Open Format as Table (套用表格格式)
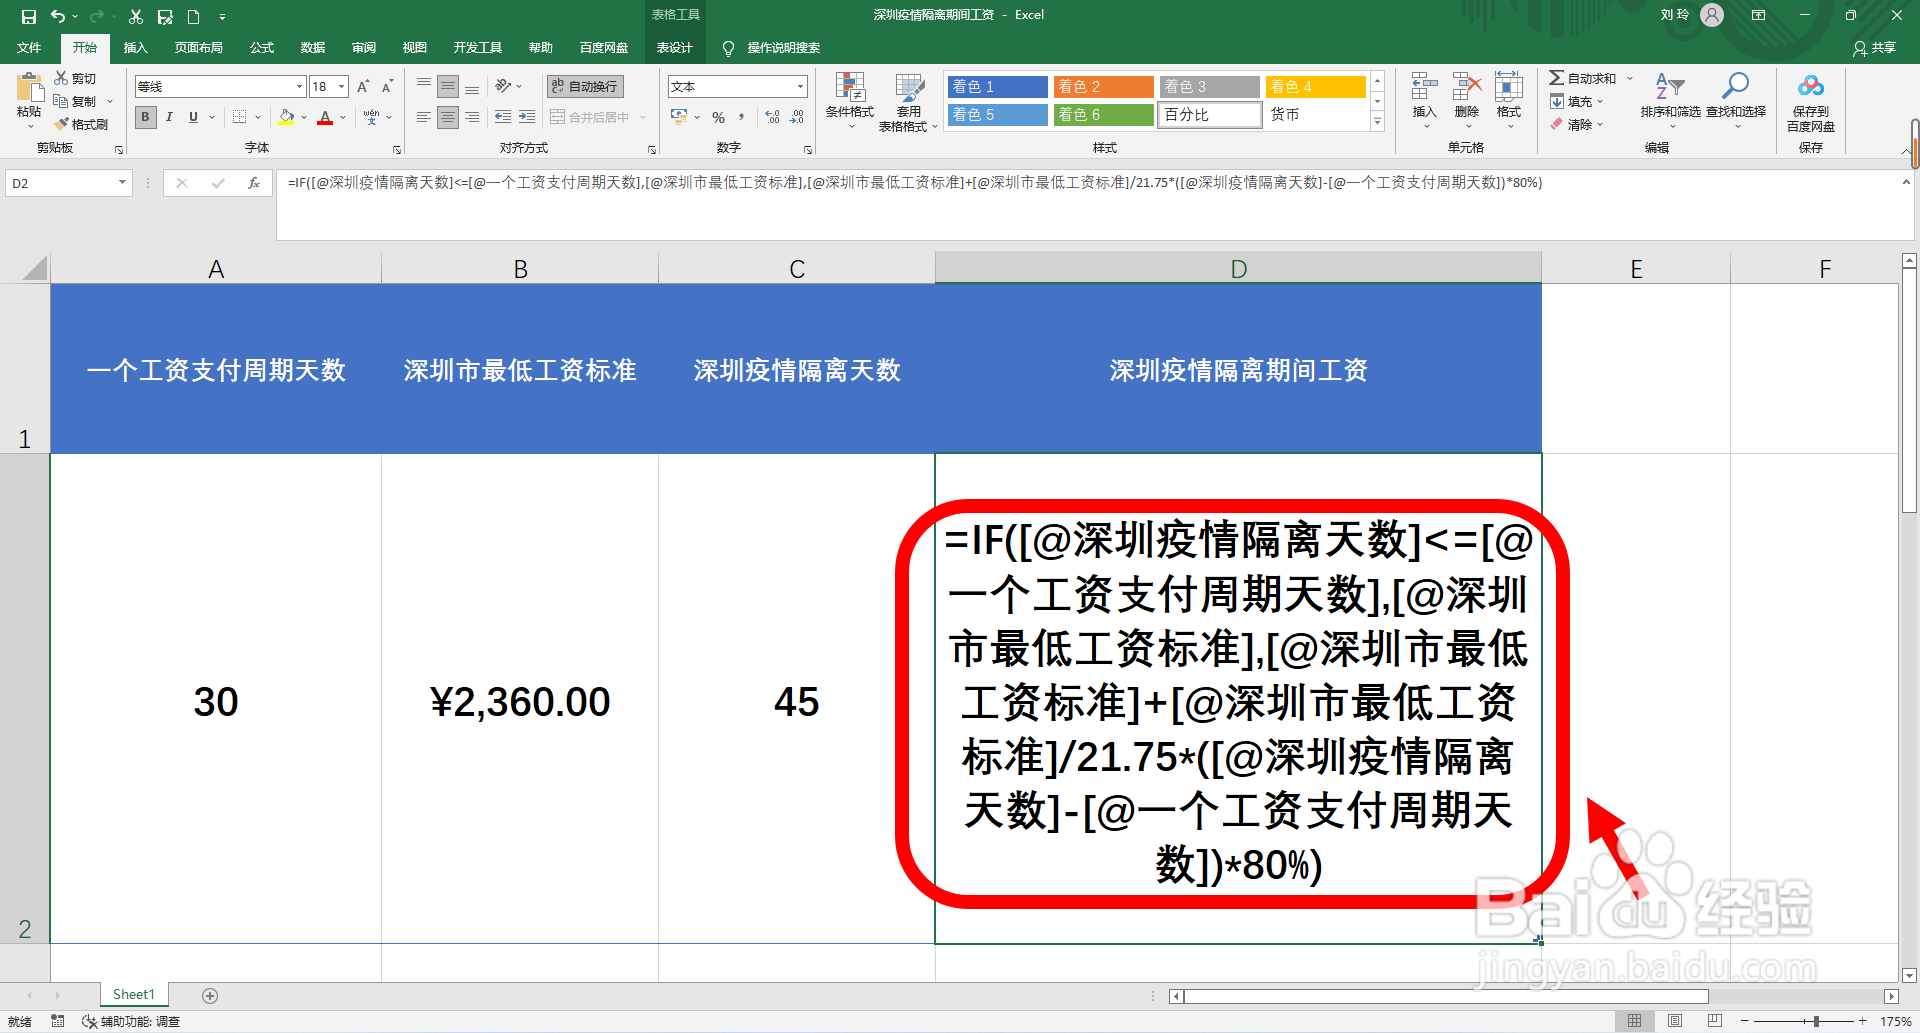The height and width of the screenshot is (1033, 1920). click(x=908, y=102)
